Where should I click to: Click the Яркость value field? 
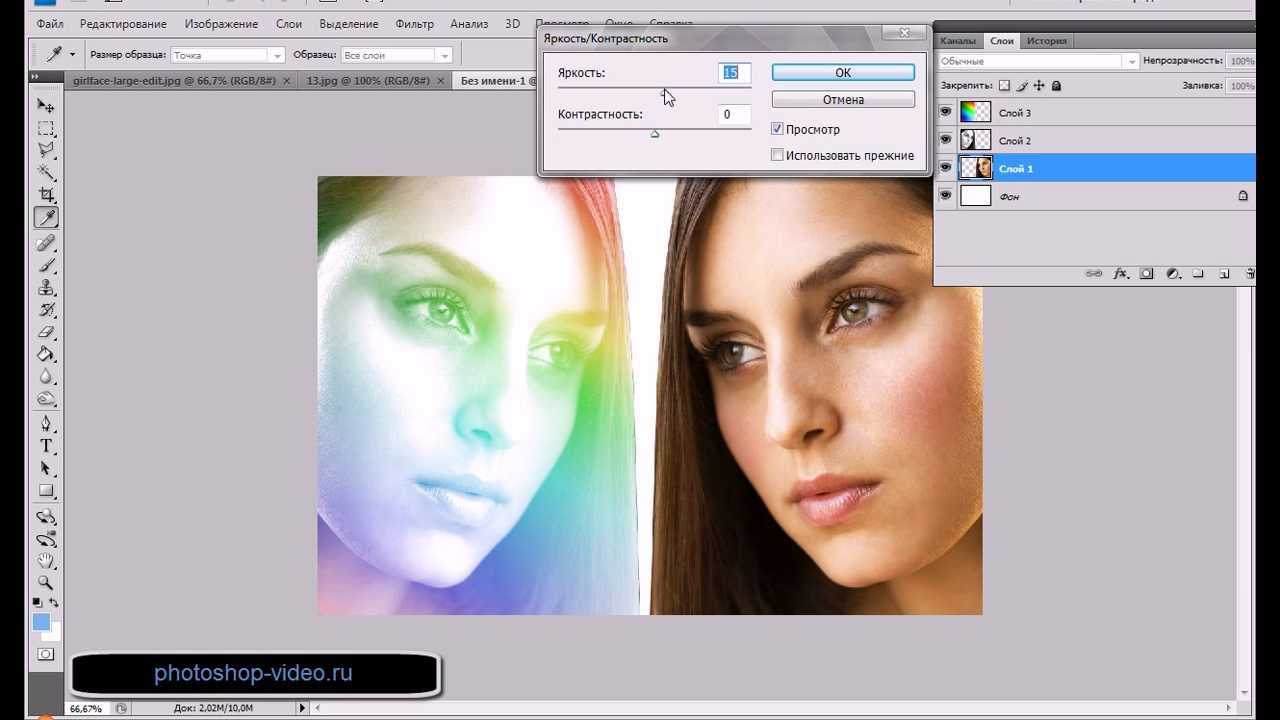pyautogui.click(x=733, y=72)
